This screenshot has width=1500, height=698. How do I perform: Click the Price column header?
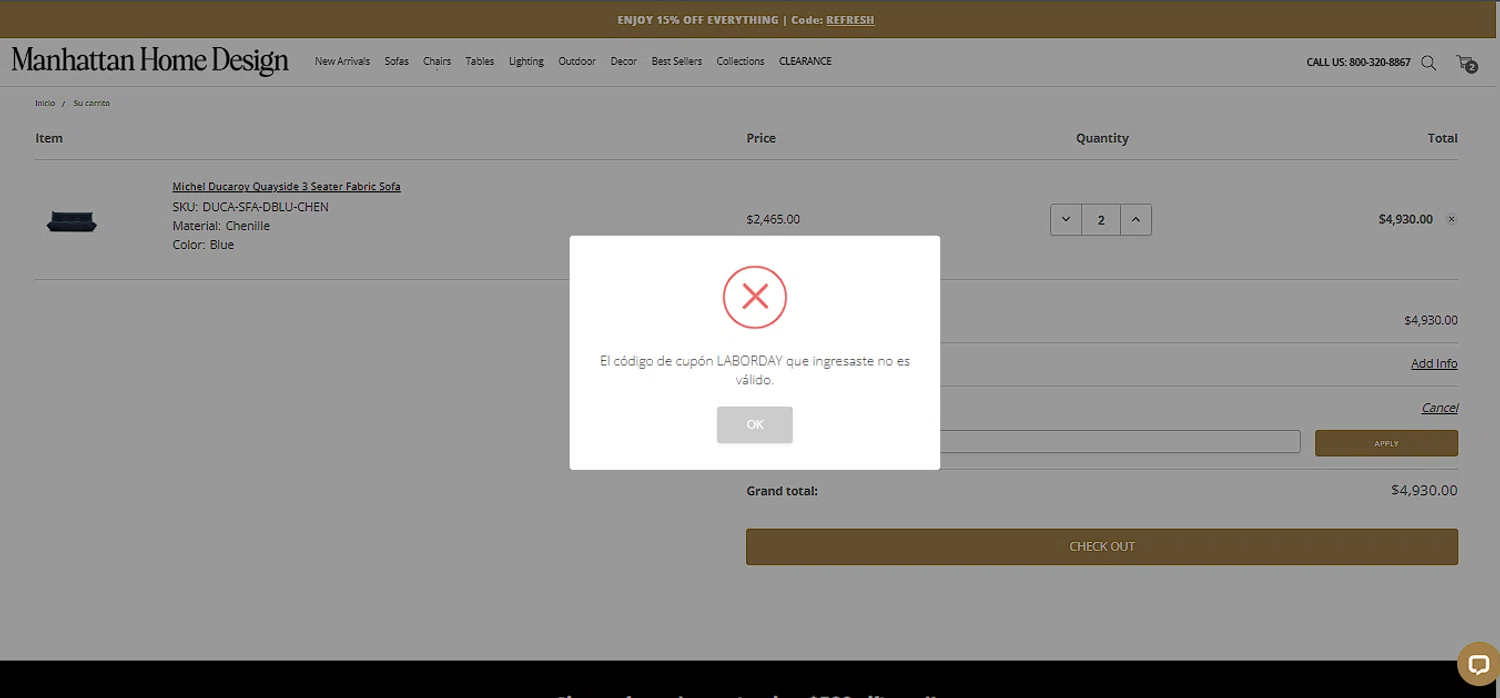761,138
